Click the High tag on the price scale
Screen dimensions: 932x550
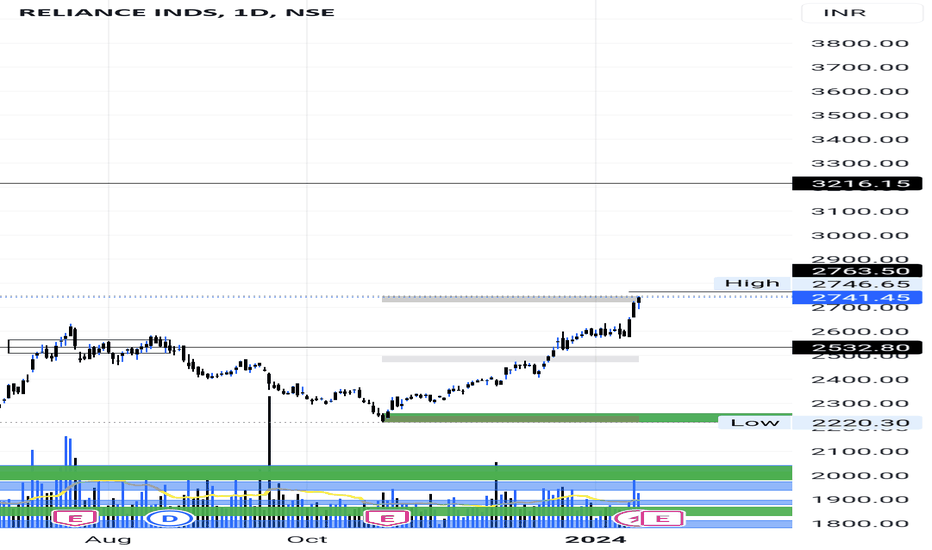click(752, 283)
